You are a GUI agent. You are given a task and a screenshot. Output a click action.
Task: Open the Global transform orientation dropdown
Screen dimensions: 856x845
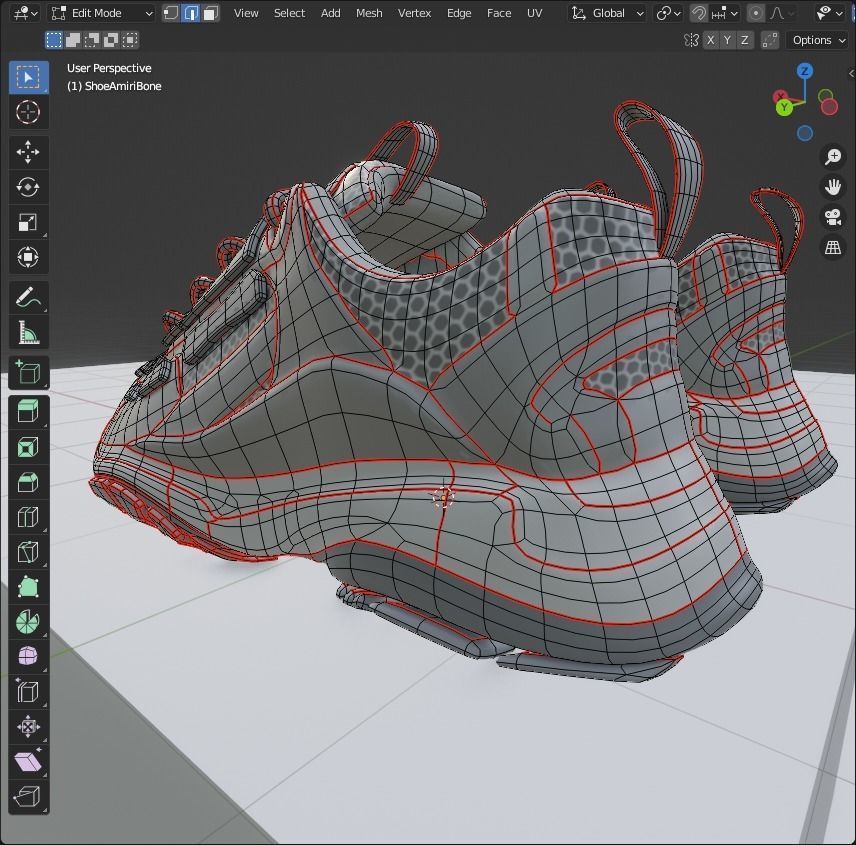point(607,13)
